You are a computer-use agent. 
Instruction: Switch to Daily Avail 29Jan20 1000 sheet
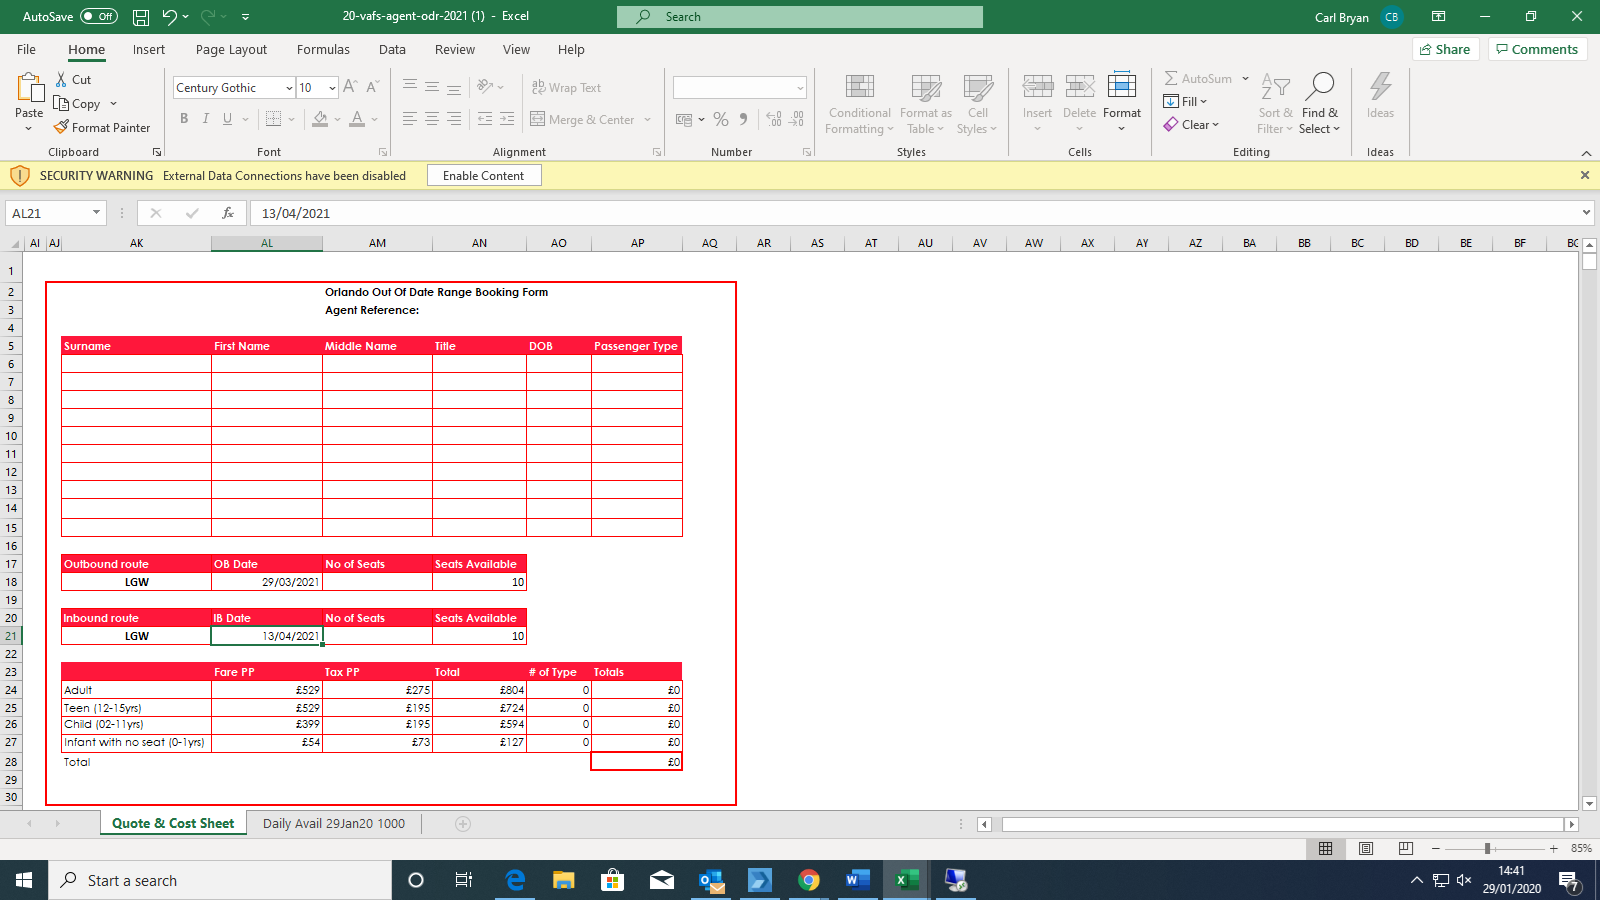tap(333, 824)
